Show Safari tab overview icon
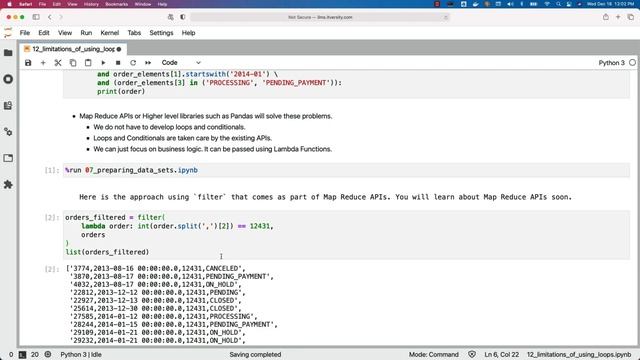This screenshot has width=640, height=360. click(631, 17)
